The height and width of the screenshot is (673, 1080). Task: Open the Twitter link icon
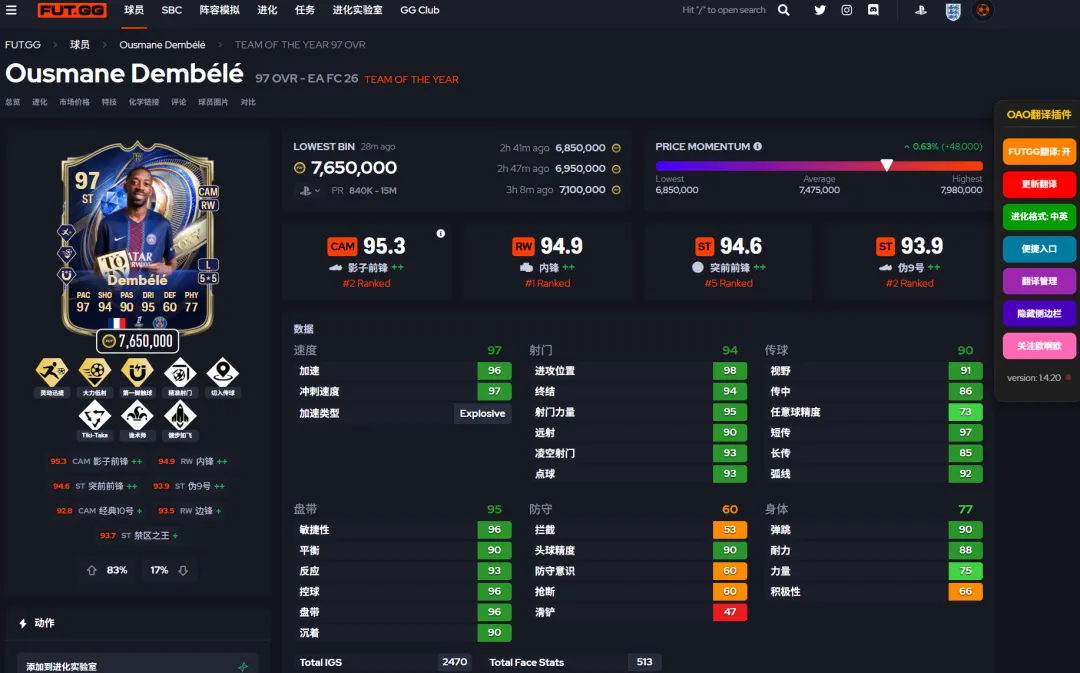[x=820, y=10]
